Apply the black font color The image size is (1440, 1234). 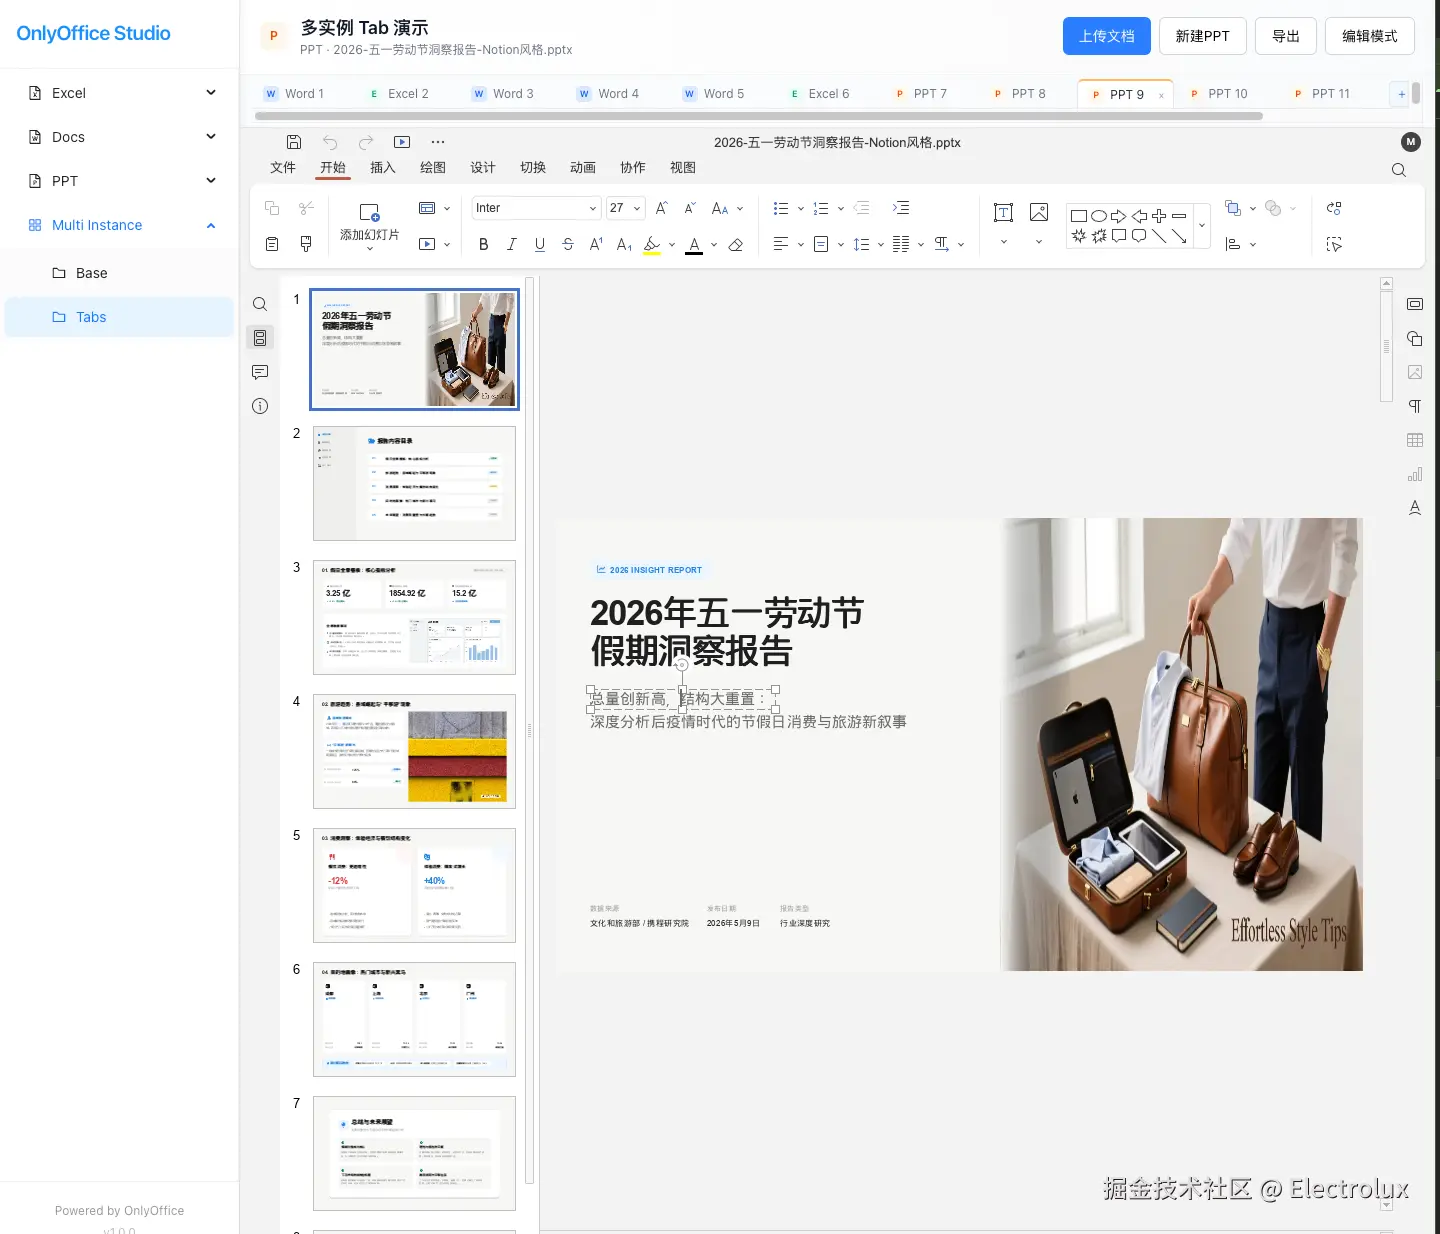tap(694, 245)
